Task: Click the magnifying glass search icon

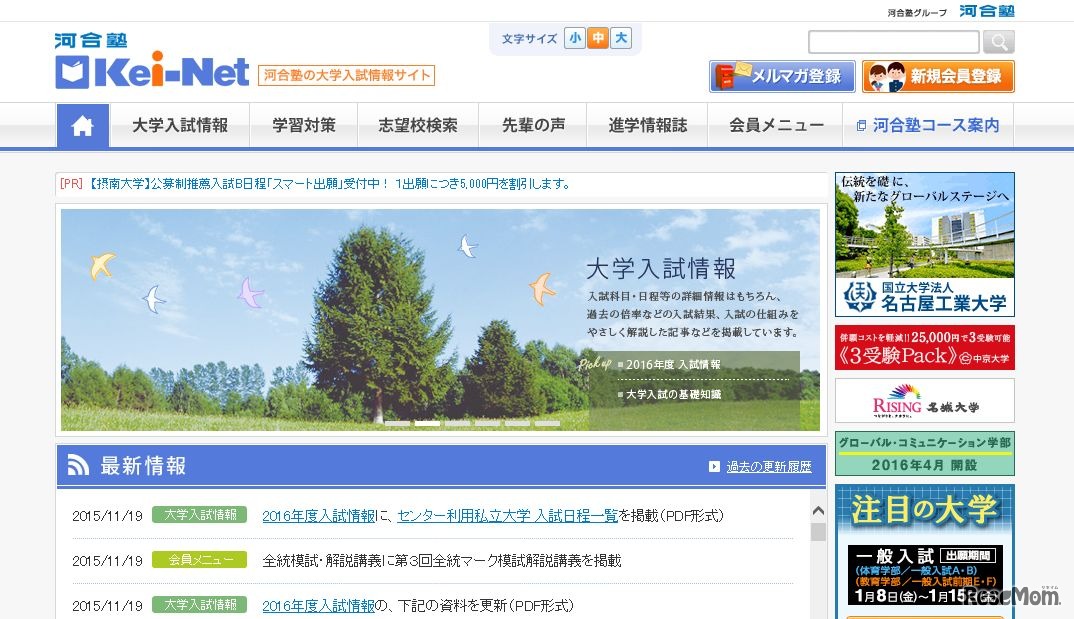Action: coord(997,41)
